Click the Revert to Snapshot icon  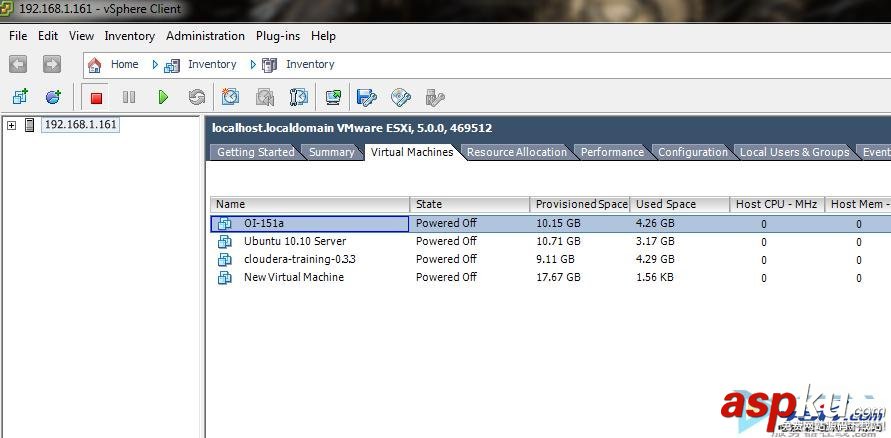265,97
